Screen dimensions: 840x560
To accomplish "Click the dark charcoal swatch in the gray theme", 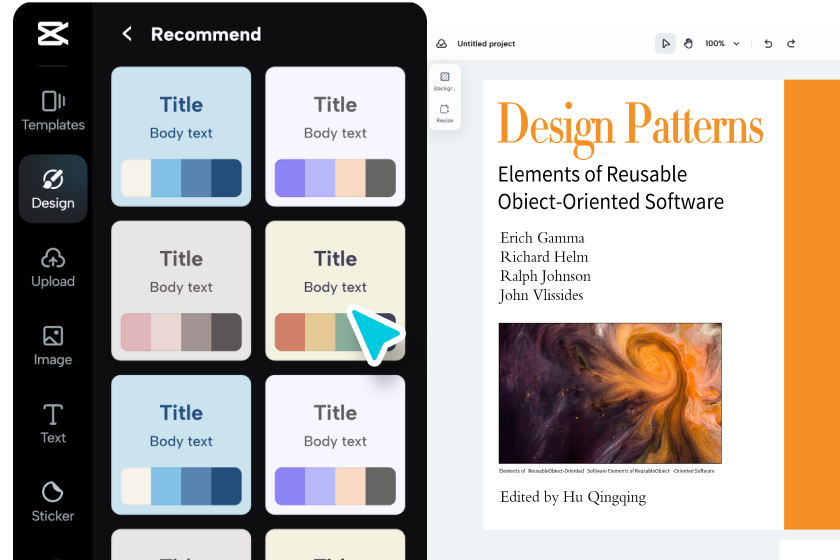I will (x=226, y=332).
